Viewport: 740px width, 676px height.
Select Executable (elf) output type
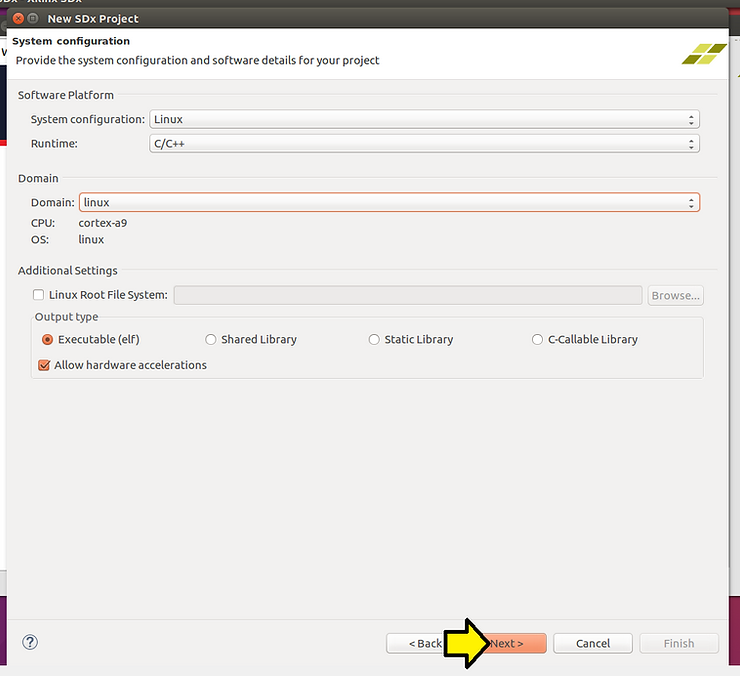pyautogui.click(x=47, y=339)
